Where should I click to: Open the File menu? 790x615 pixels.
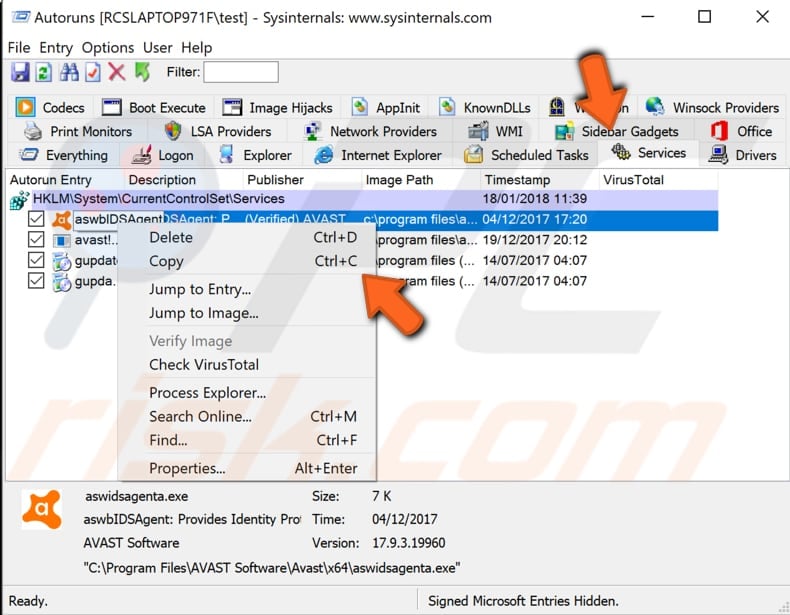point(19,47)
